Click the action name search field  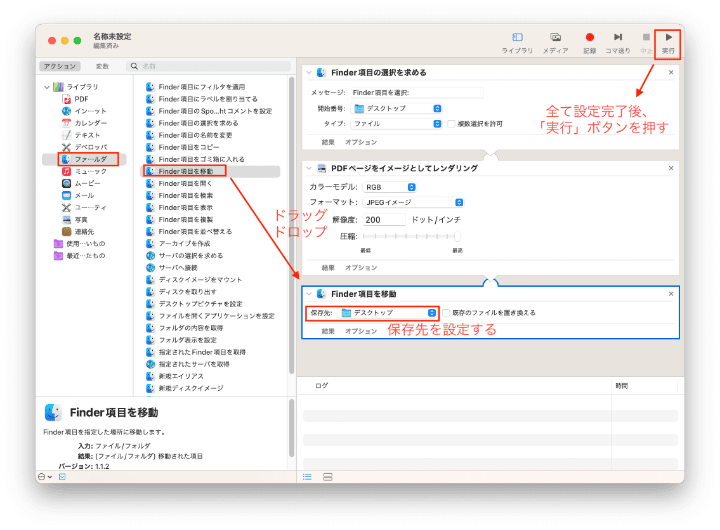(x=209, y=66)
